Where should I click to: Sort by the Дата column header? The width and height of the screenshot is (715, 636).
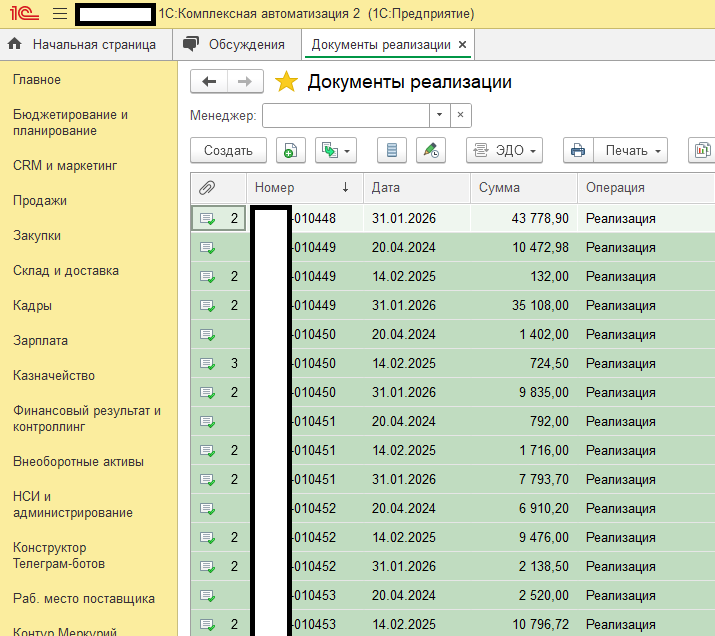tap(417, 188)
